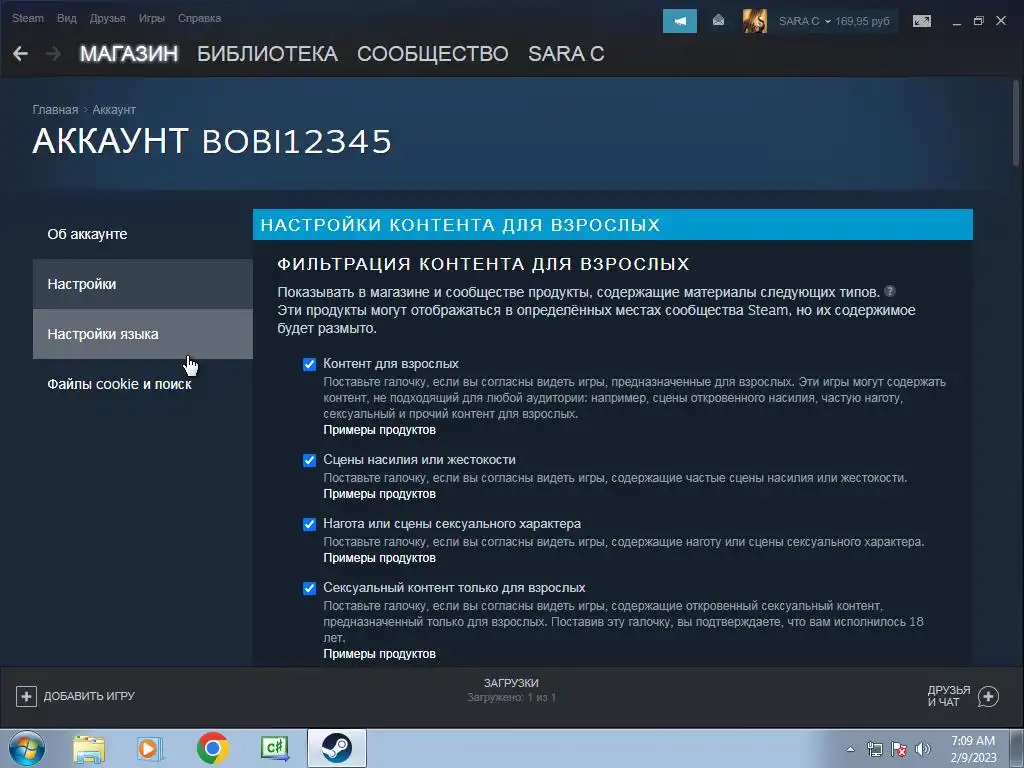
Task: Open the announcements megaphone icon
Action: point(679,21)
